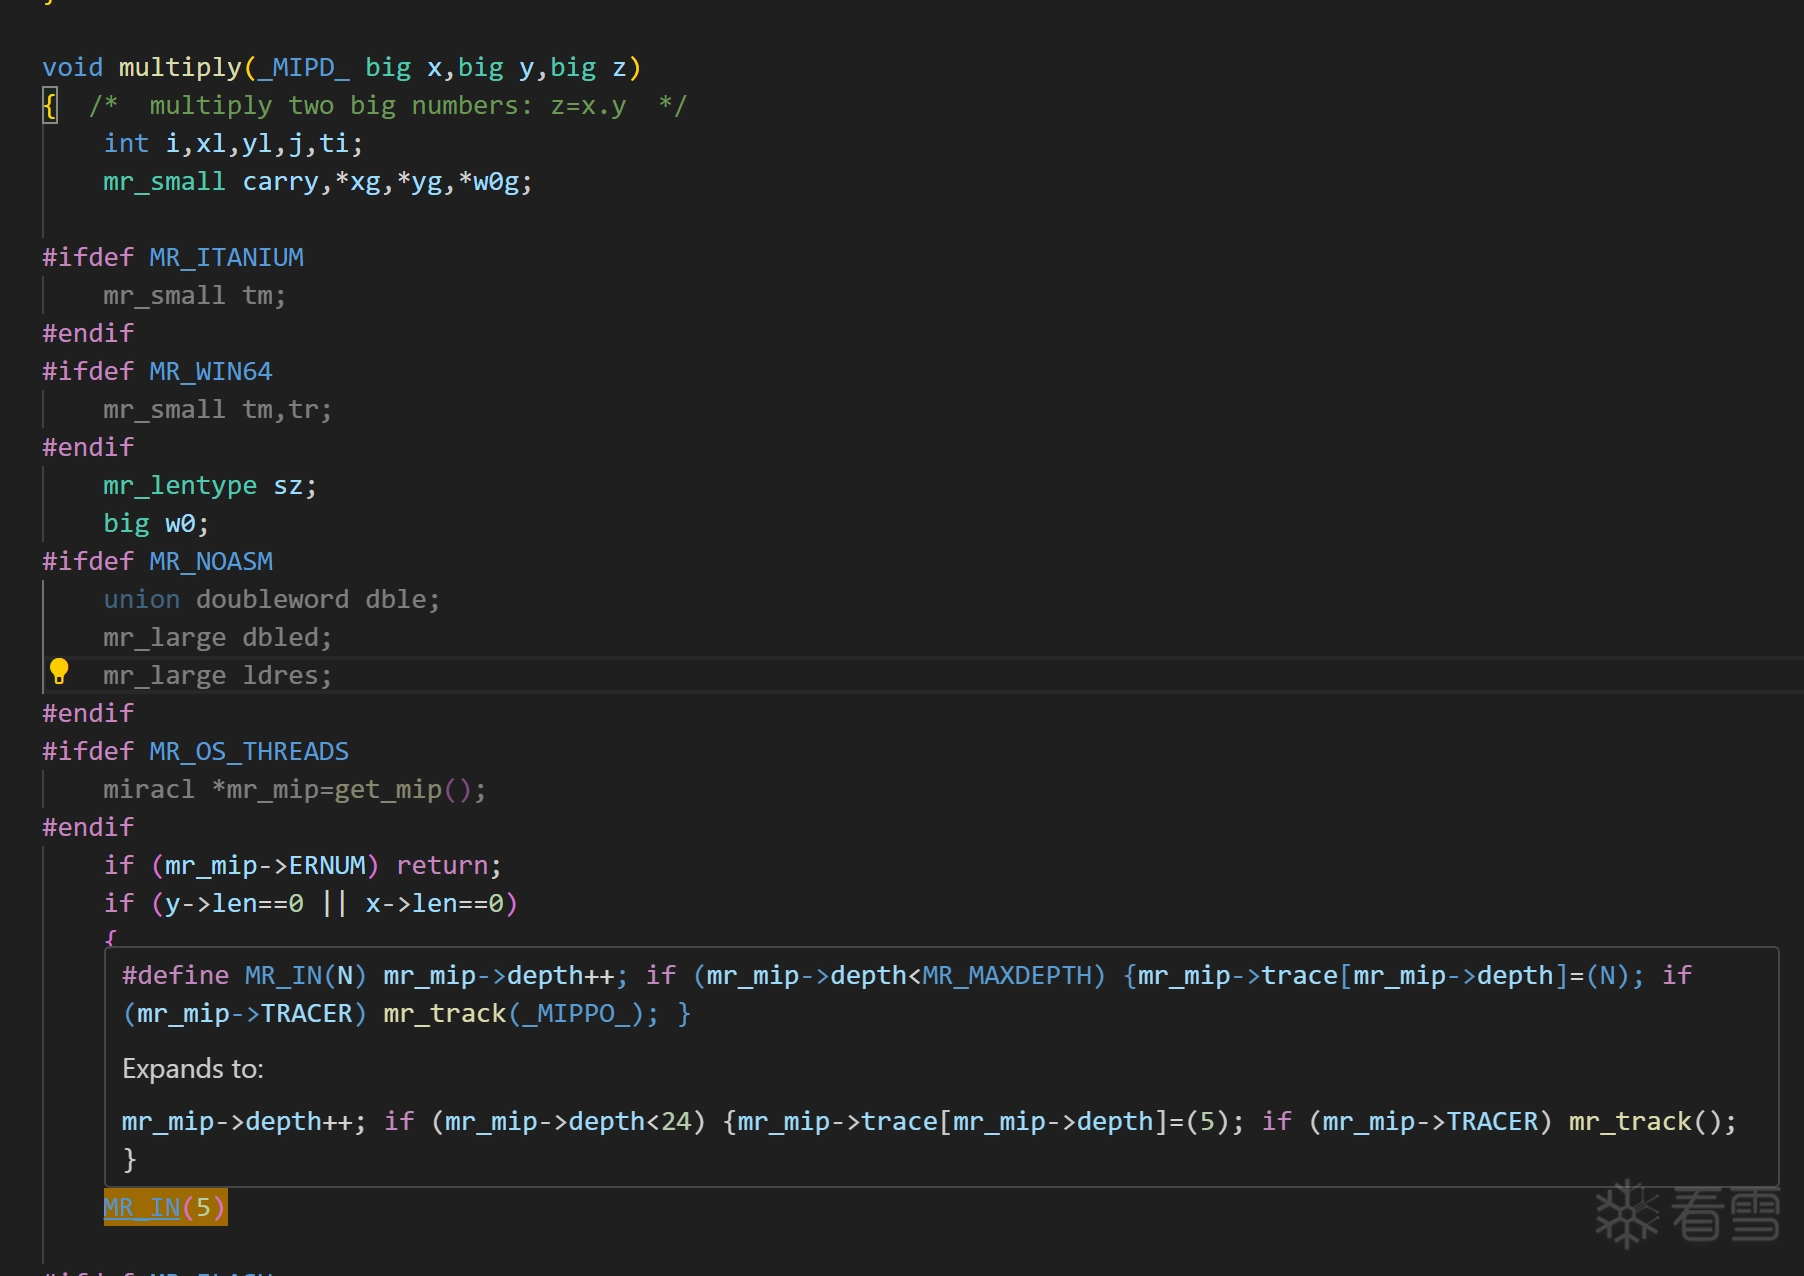Click the yellow lightbulb quick-fix icon
The image size is (1804, 1276).
(x=59, y=672)
